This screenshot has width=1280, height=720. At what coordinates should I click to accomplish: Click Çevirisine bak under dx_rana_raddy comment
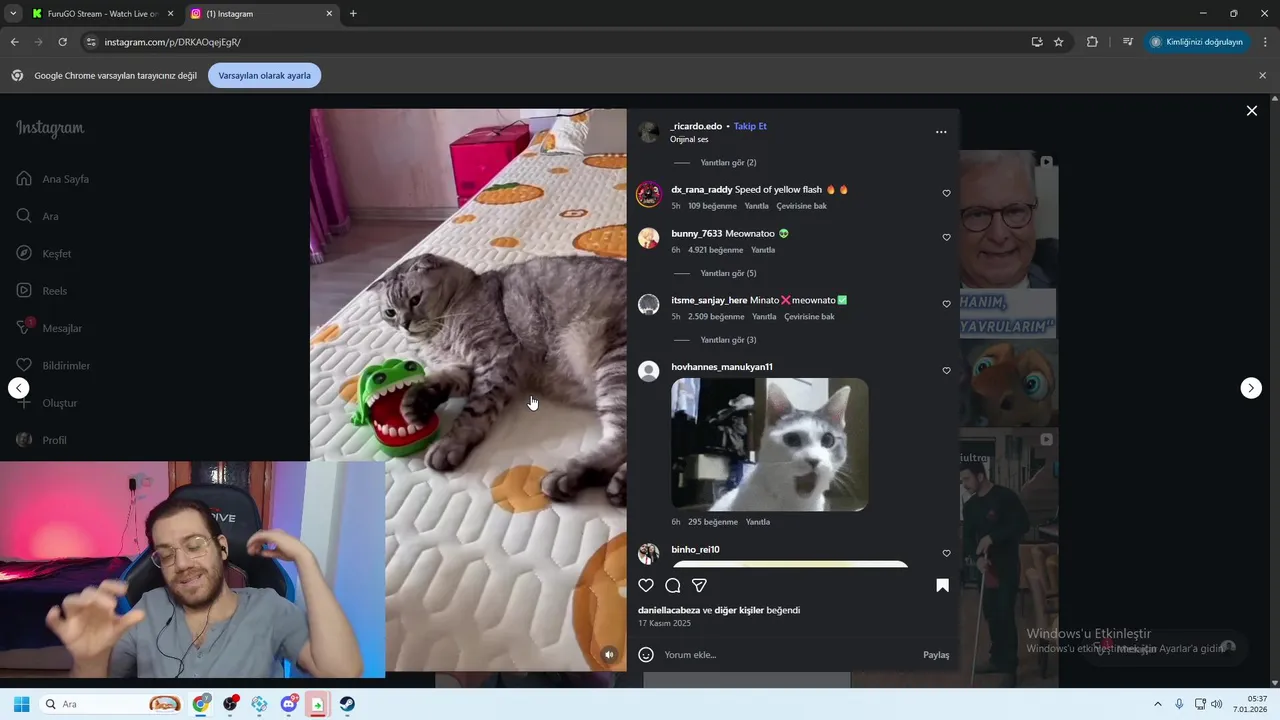coord(802,206)
